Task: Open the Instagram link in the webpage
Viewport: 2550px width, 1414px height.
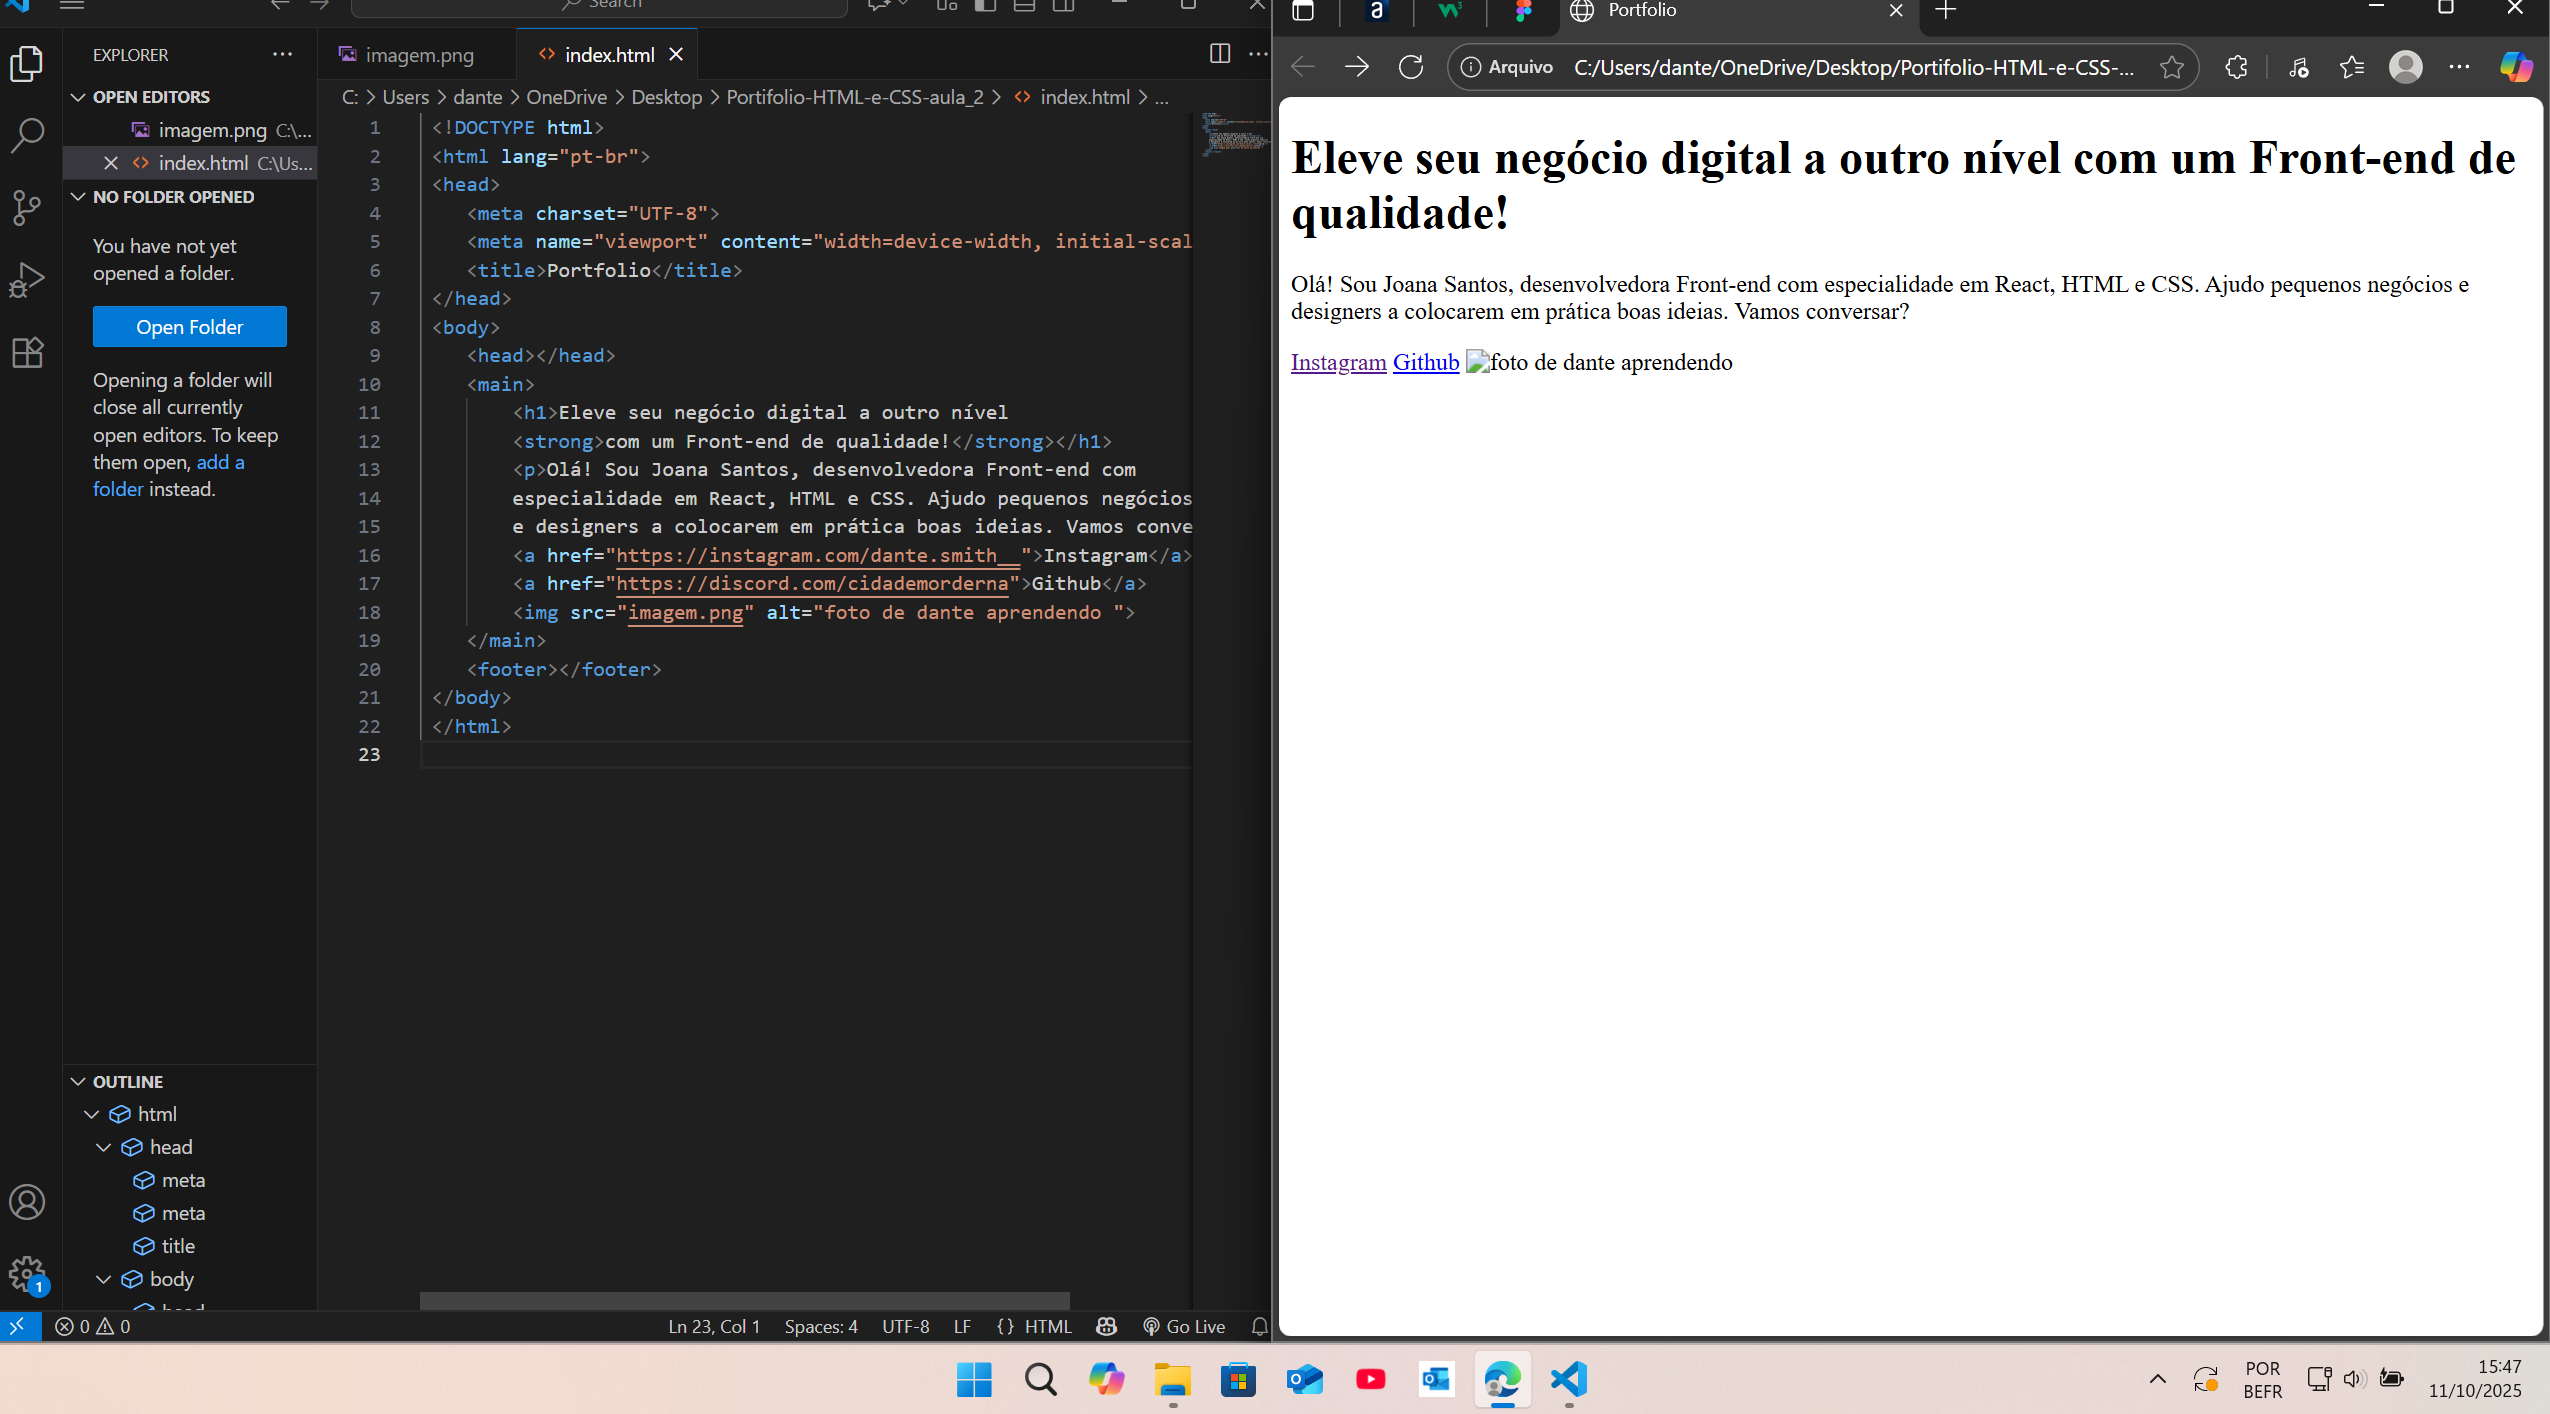Action: click(x=1338, y=362)
